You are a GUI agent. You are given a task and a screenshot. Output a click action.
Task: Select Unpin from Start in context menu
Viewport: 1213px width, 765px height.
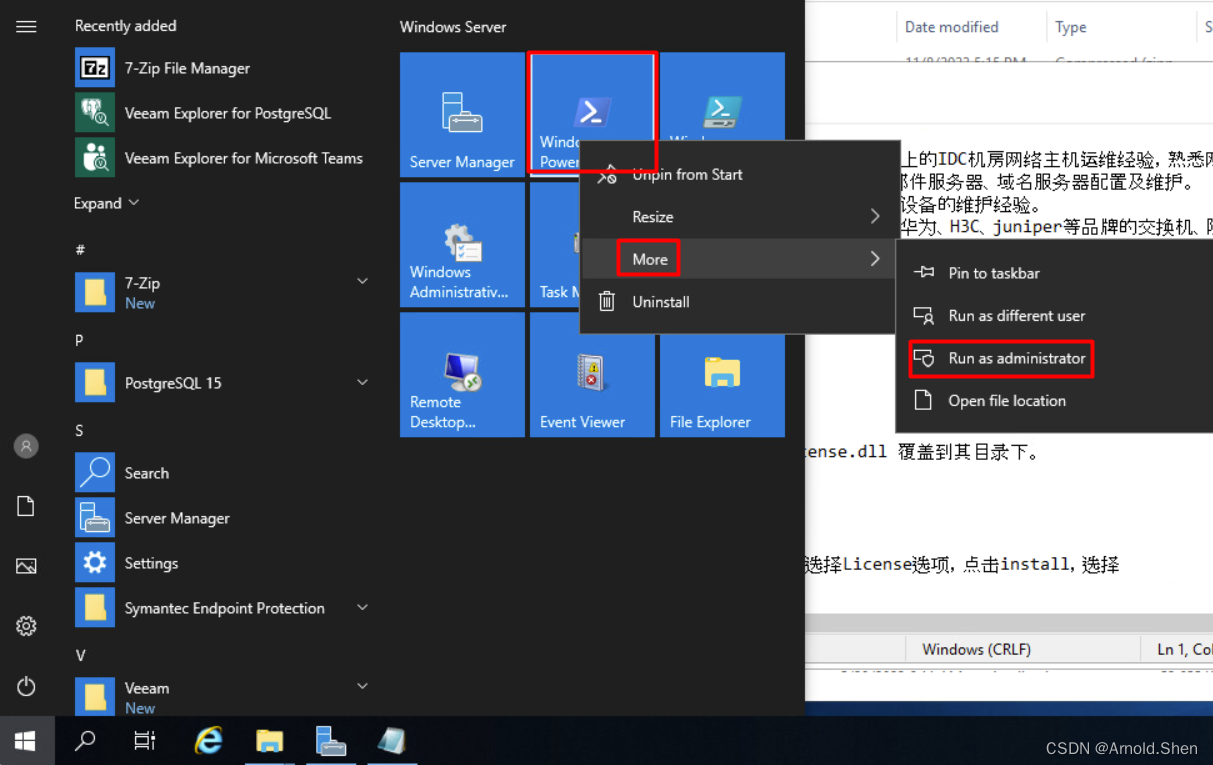(737, 174)
